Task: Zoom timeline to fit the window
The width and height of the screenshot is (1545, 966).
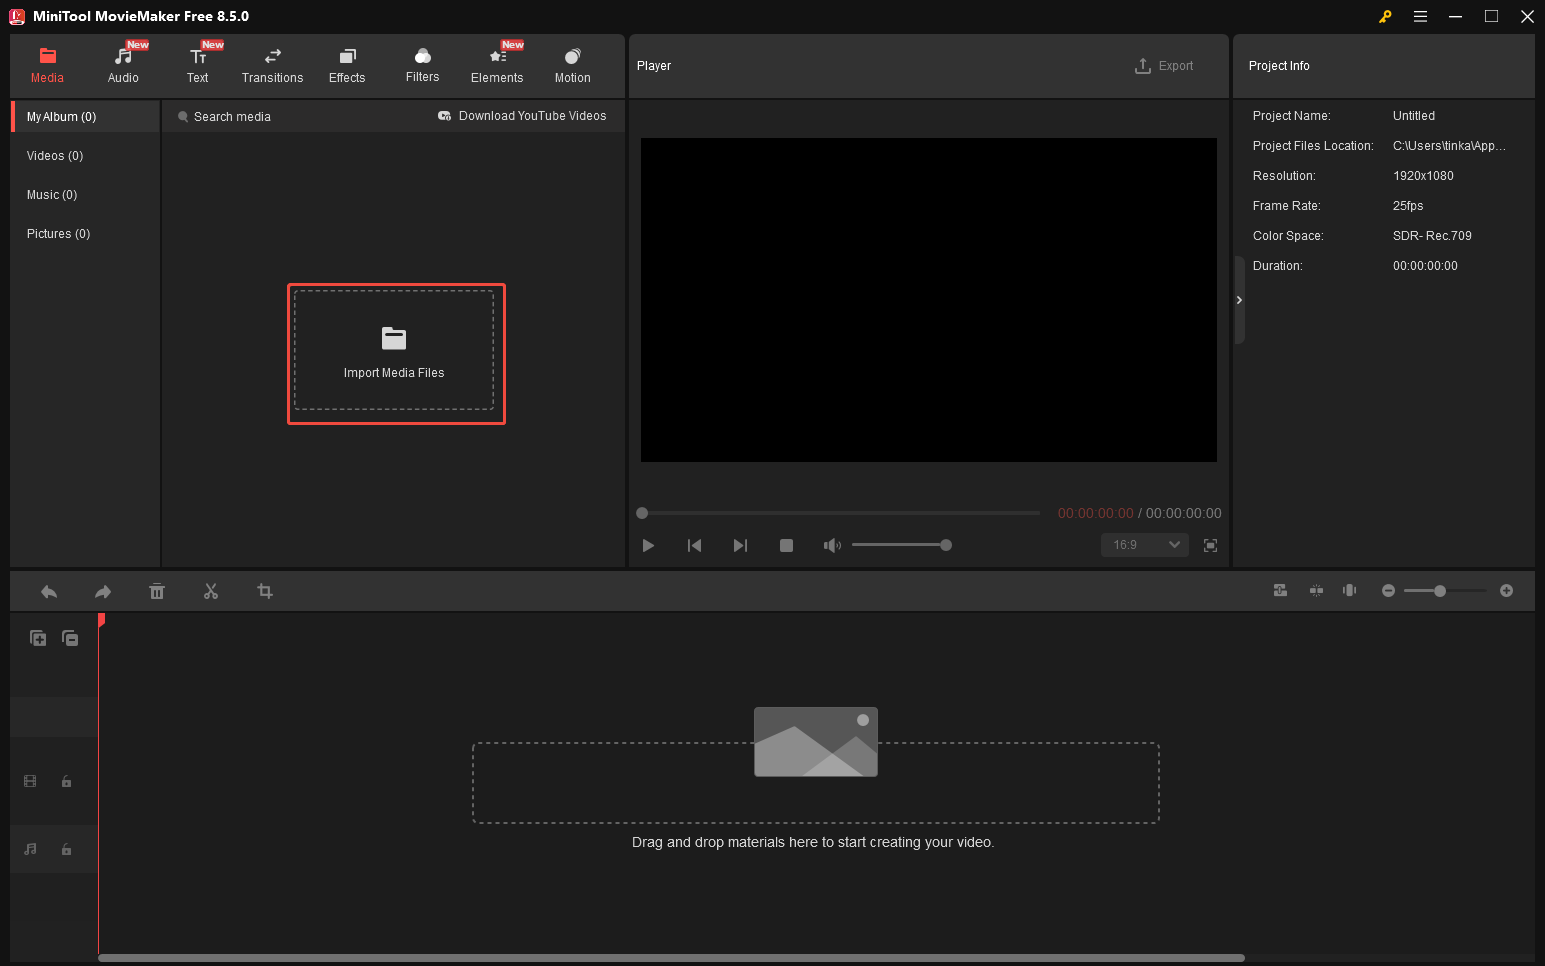Action: [1316, 590]
